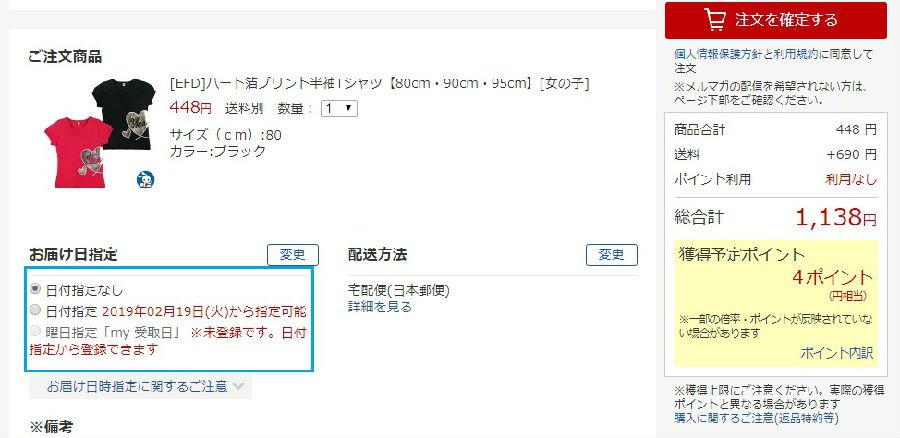Screen dimensions: 900x438
Task: Select the 日付指定なし radio button
Action: (36, 289)
